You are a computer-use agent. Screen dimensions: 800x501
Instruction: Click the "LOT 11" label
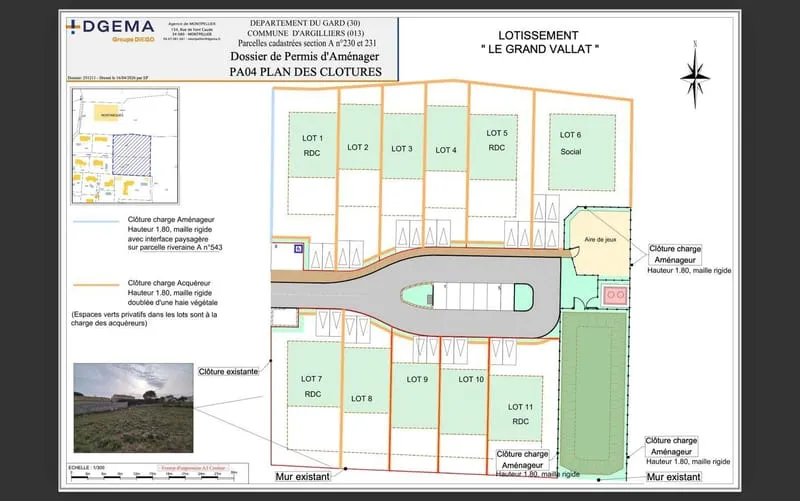click(520, 407)
